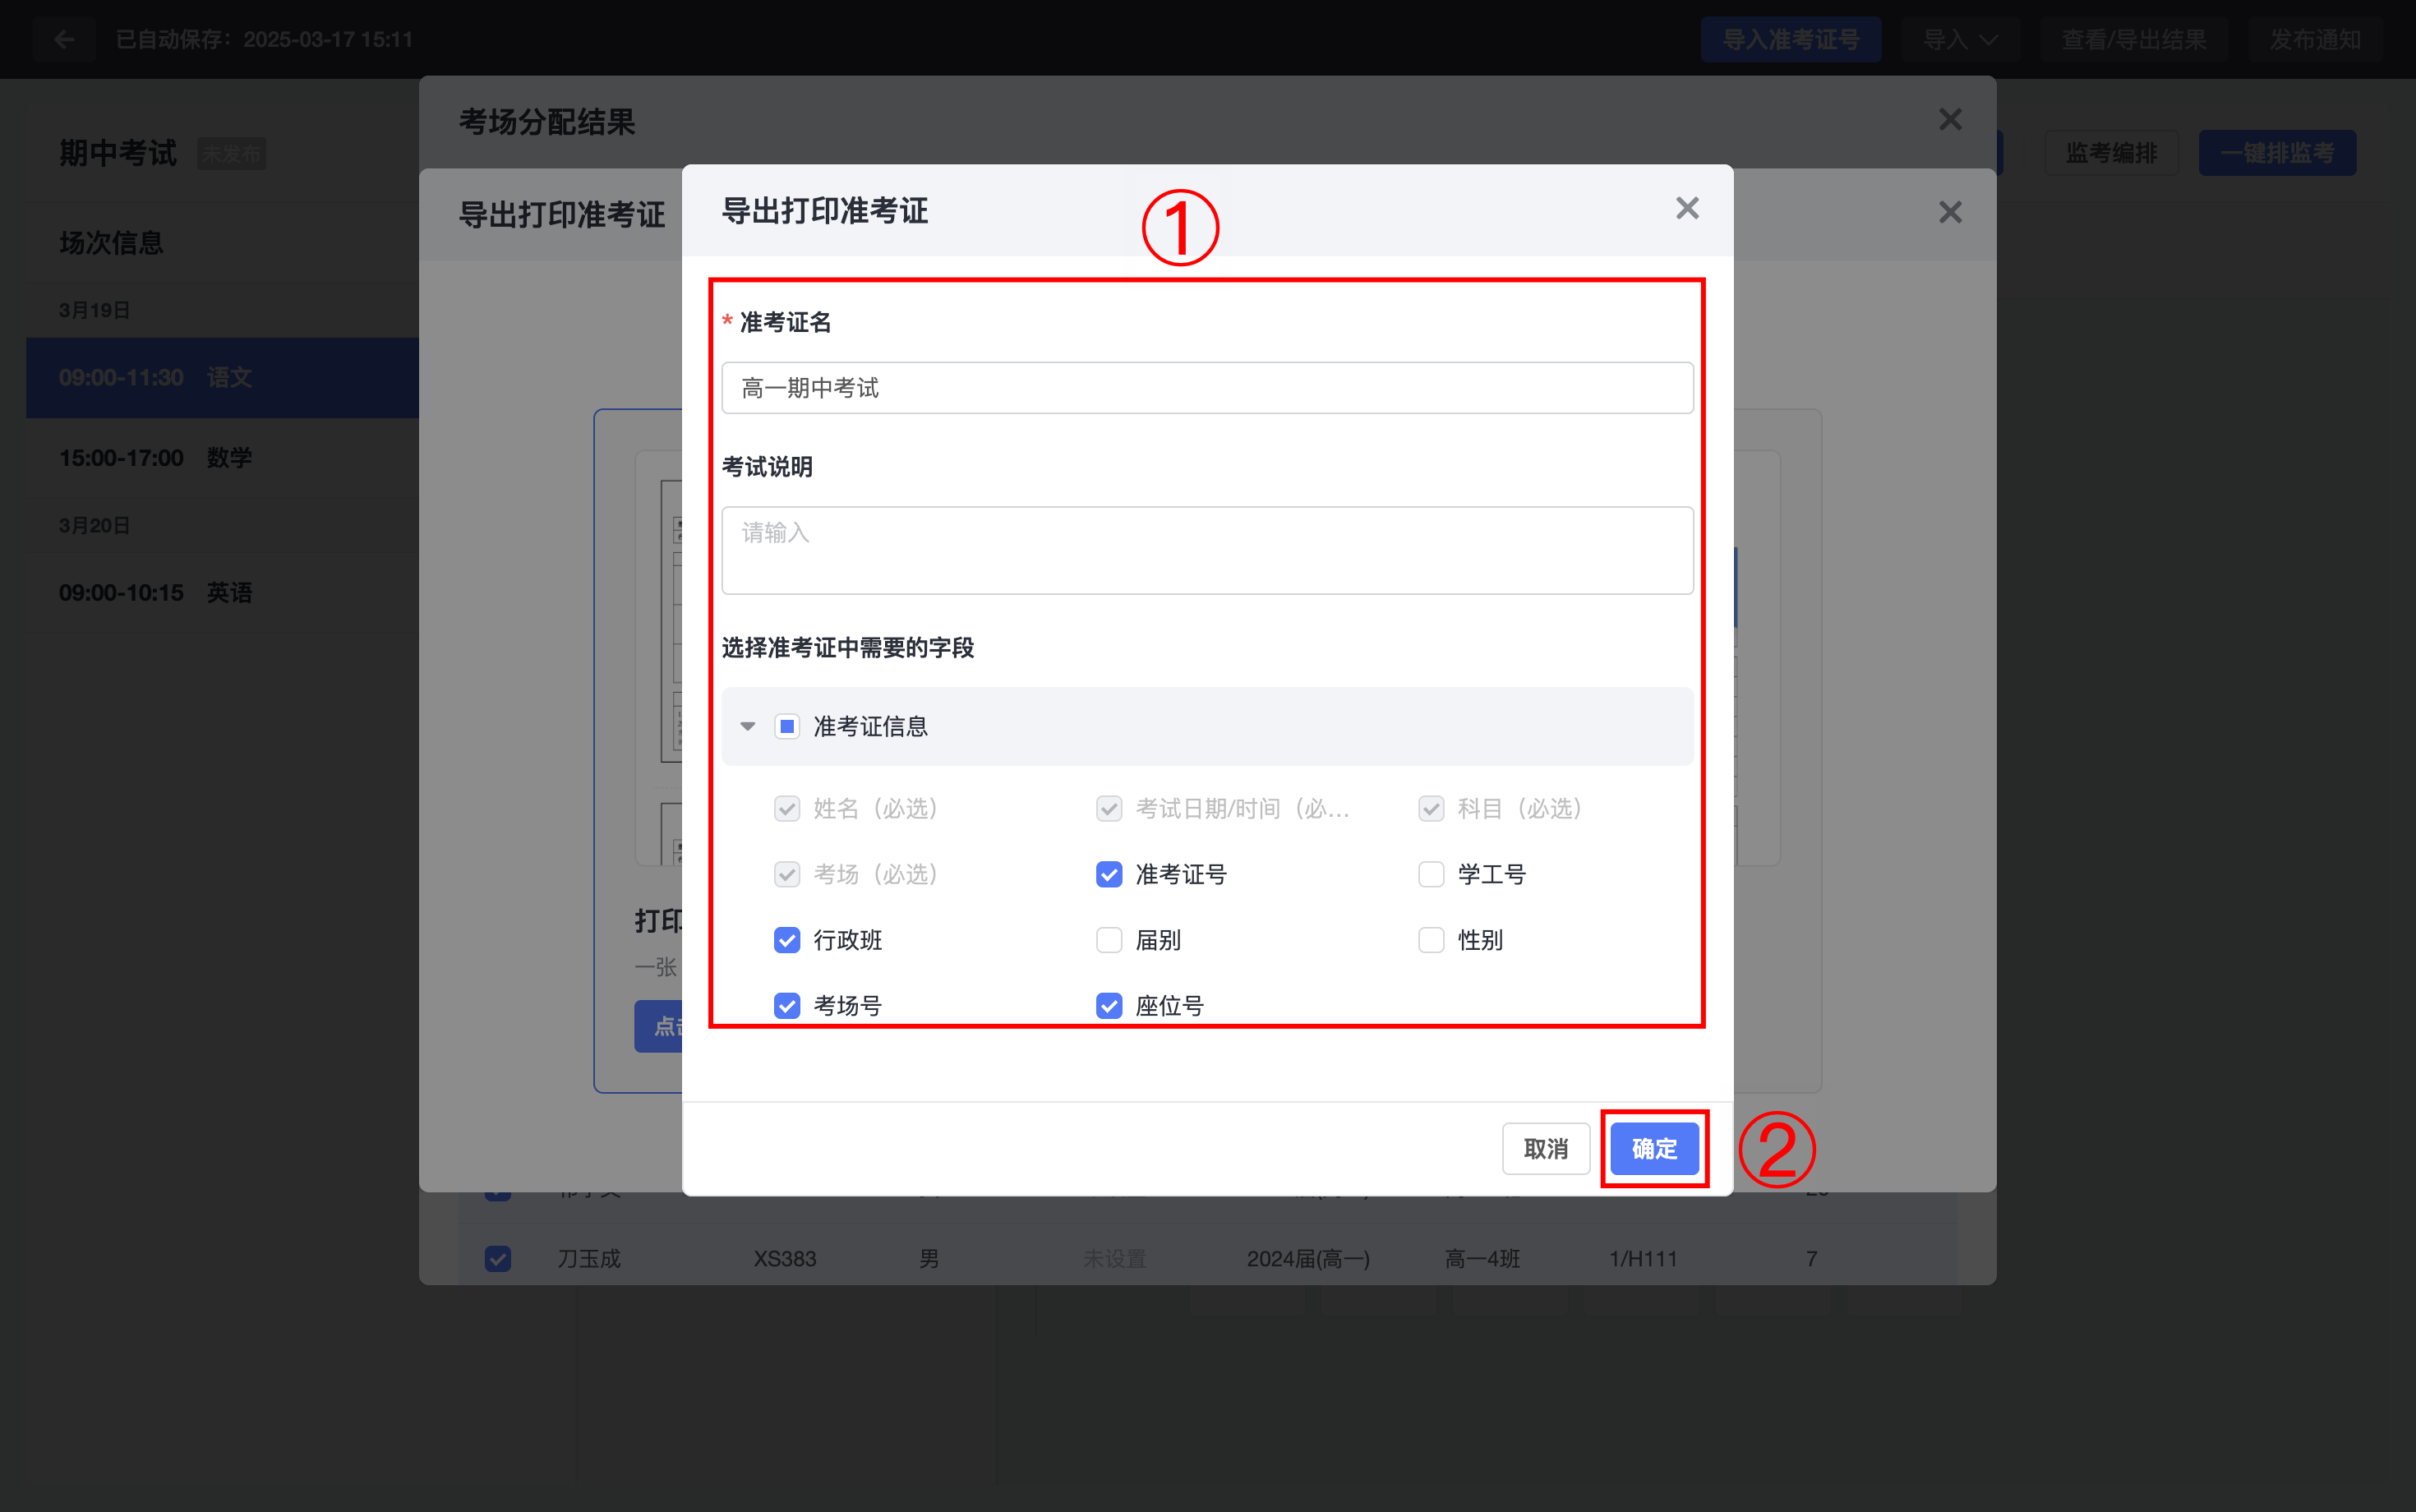Select the 09:00-10:15 英语 session
This screenshot has height=1512, width=2416.
222,593
